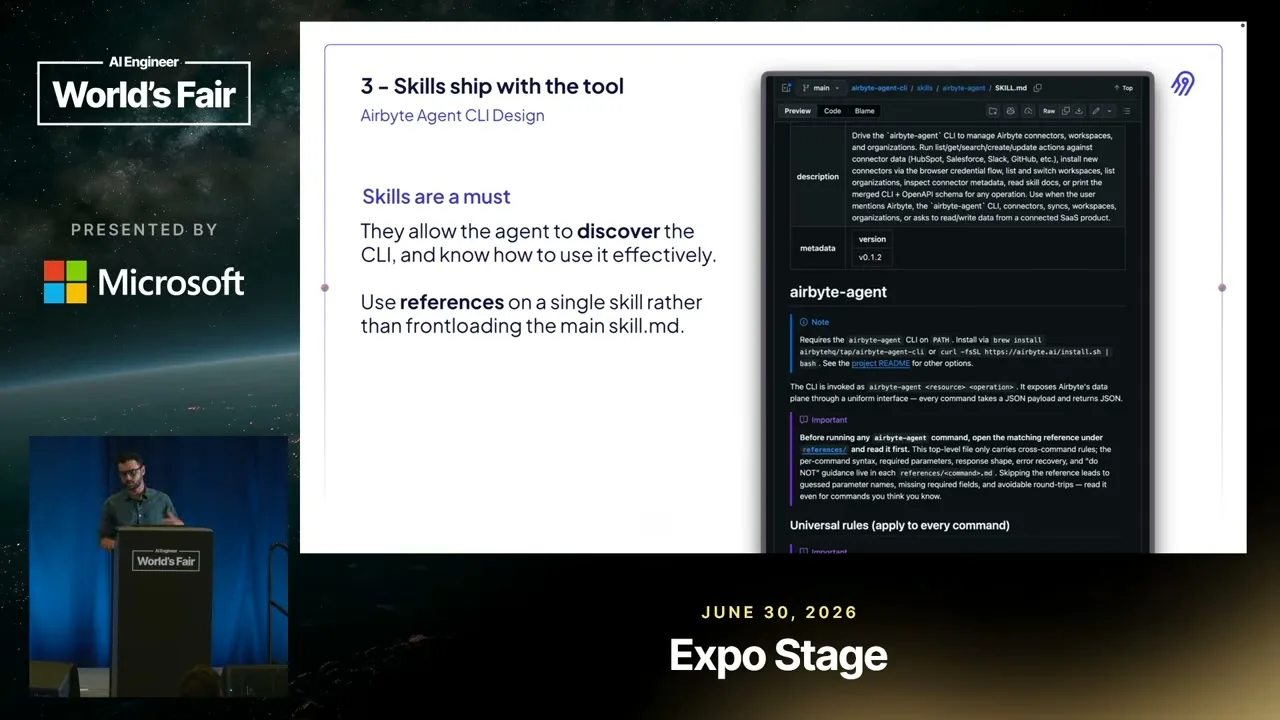Viewport: 1280px width, 720px height.
Task: Switch to the Blame tab
Action: (x=864, y=111)
